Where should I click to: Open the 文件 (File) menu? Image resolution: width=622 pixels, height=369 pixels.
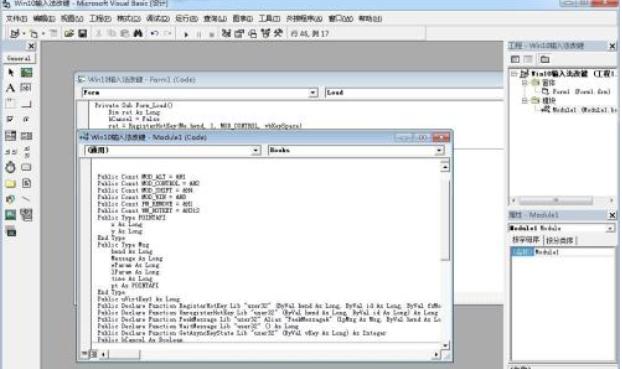click(x=16, y=19)
